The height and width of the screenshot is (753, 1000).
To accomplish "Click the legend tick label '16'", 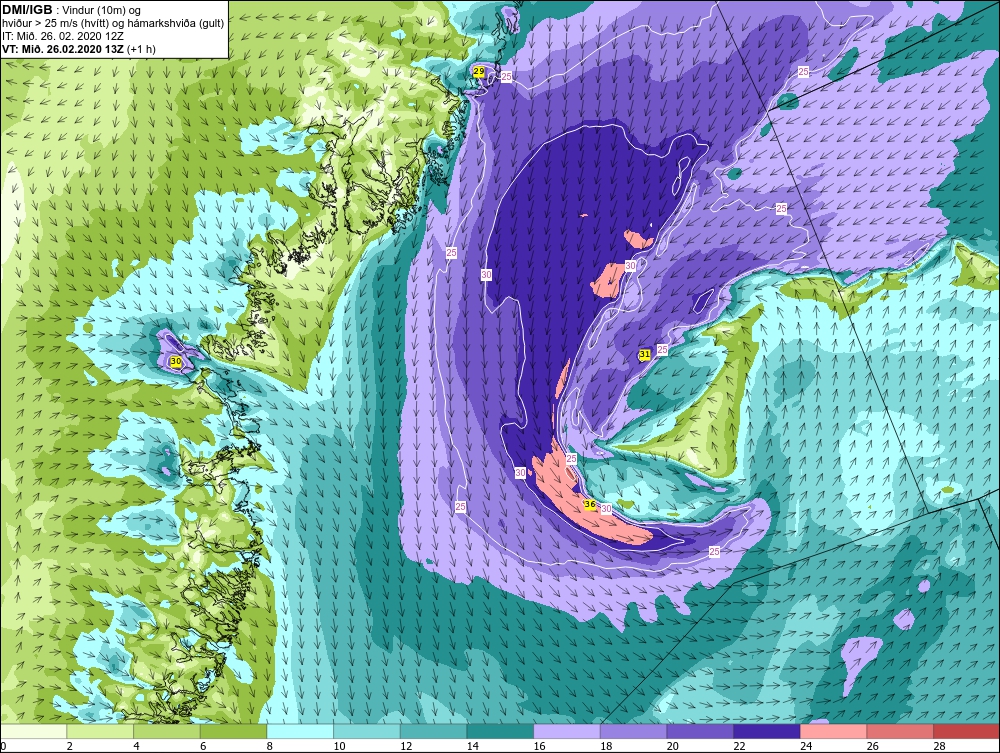I will 540,746.
